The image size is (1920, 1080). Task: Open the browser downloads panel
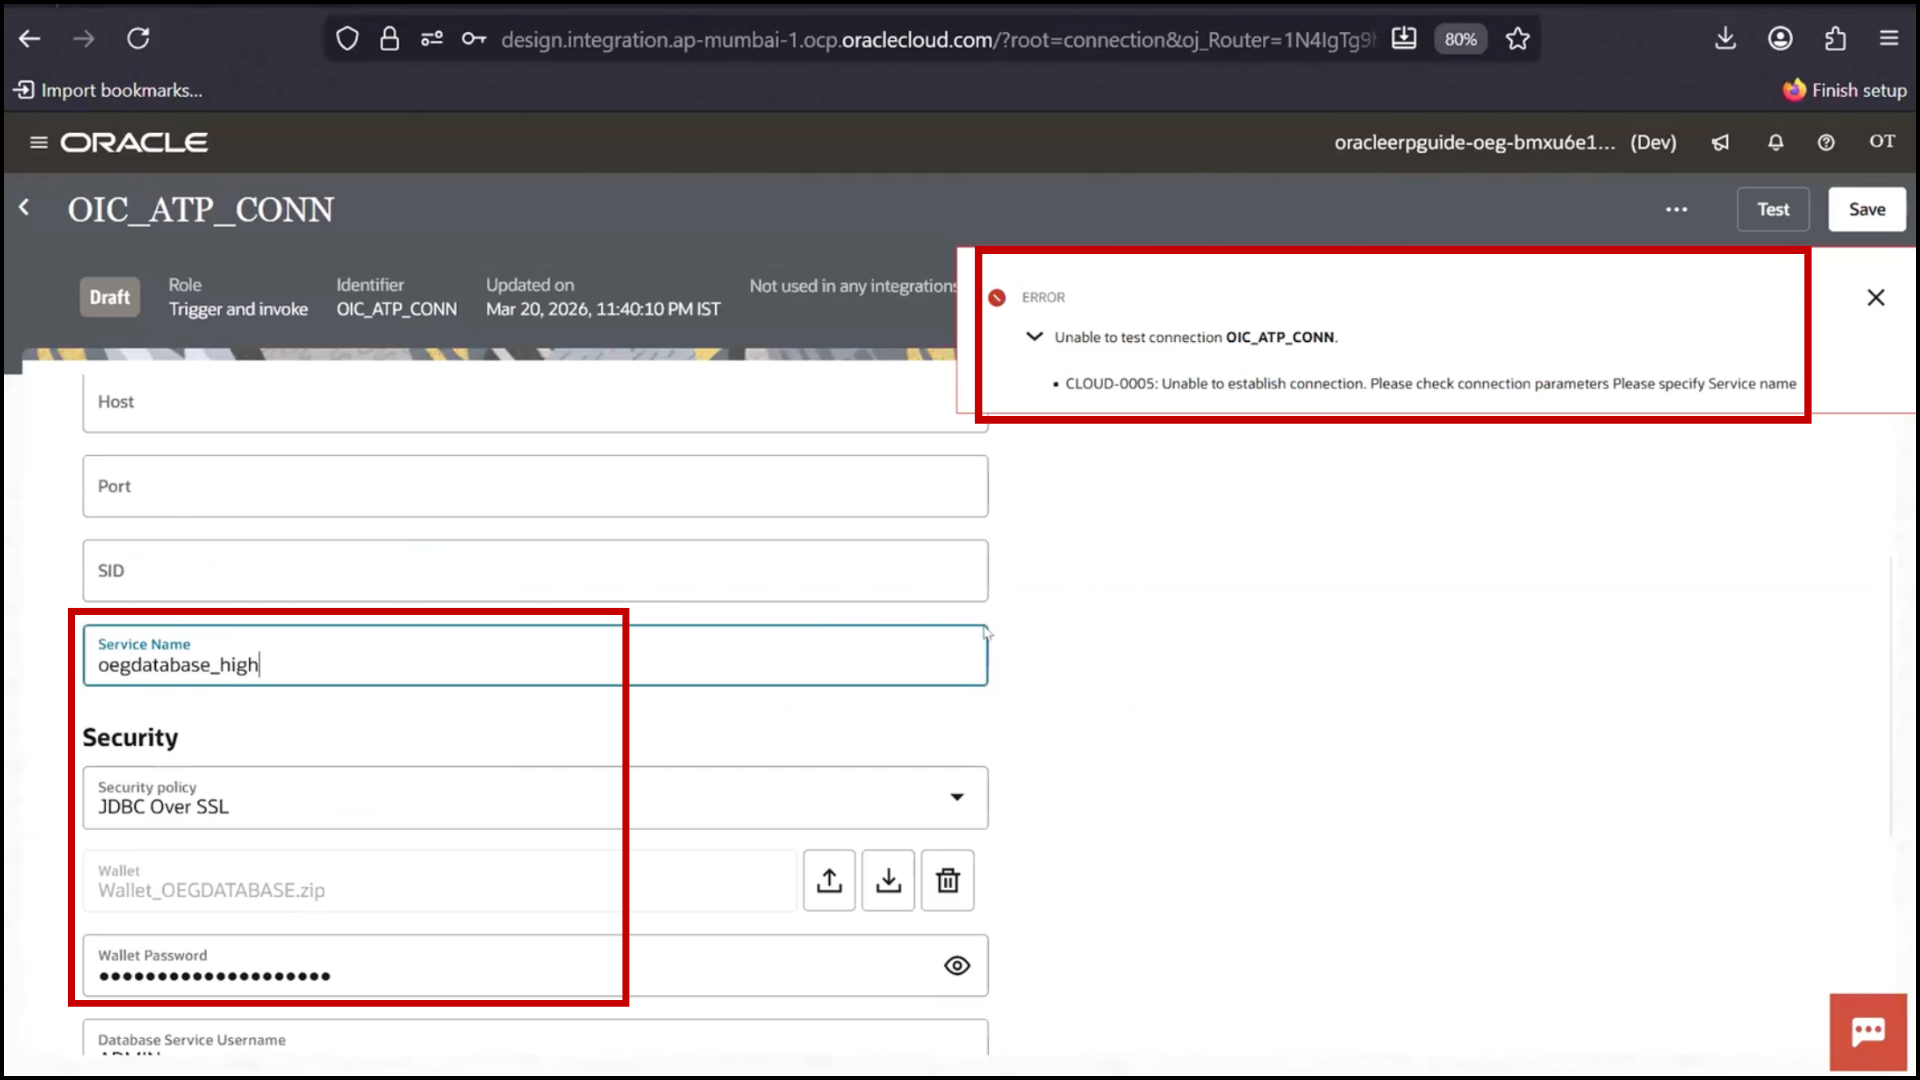(x=1725, y=39)
